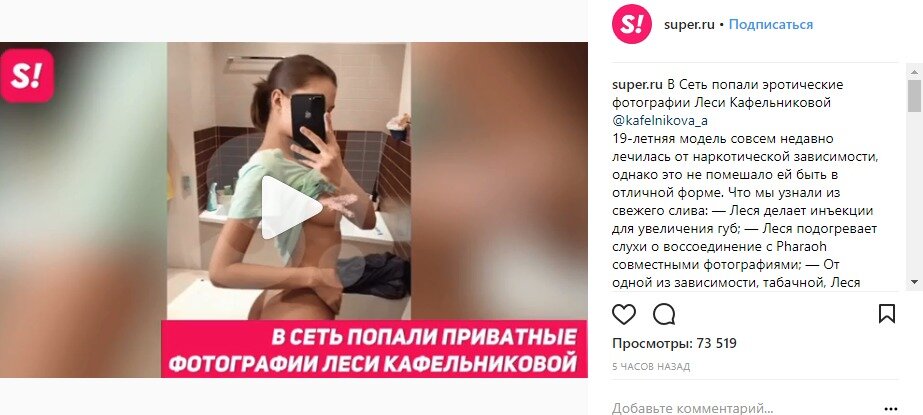The width and height of the screenshot is (923, 415).
Task: Click super.ru username starting the caption
Action: (638, 85)
